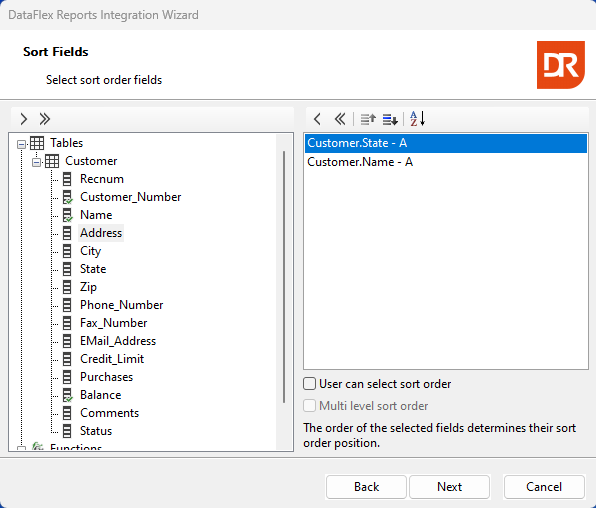Move selected sort field up

tap(368, 119)
